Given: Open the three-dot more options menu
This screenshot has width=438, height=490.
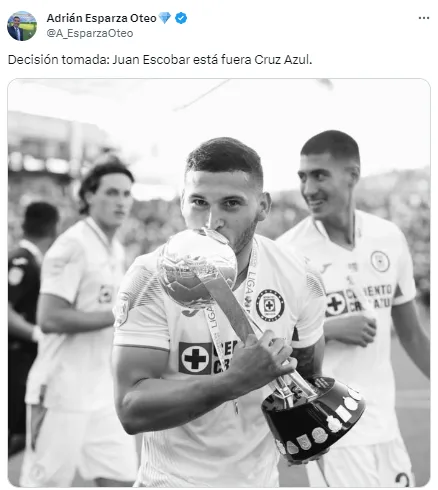Looking at the screenshot, I should click(424, 18).
